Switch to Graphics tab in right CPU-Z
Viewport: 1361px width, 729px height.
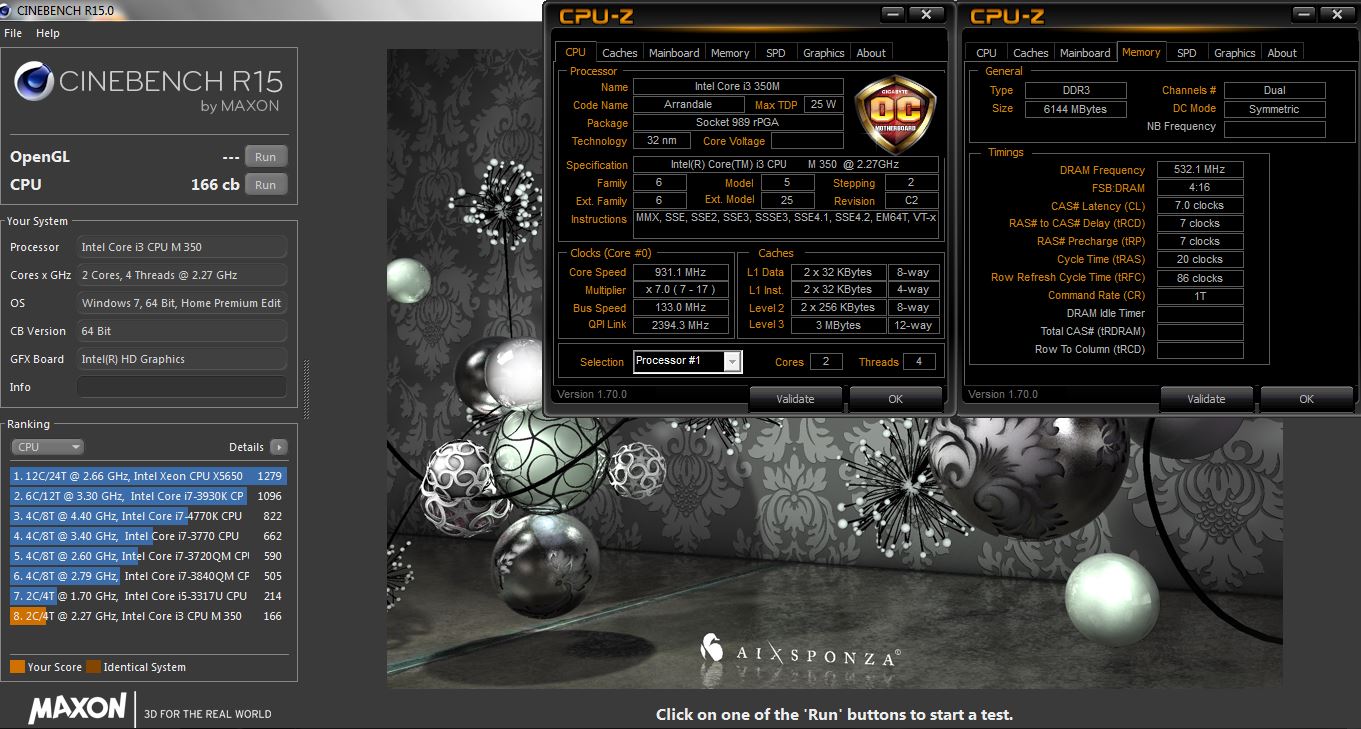click(1235, 53)
